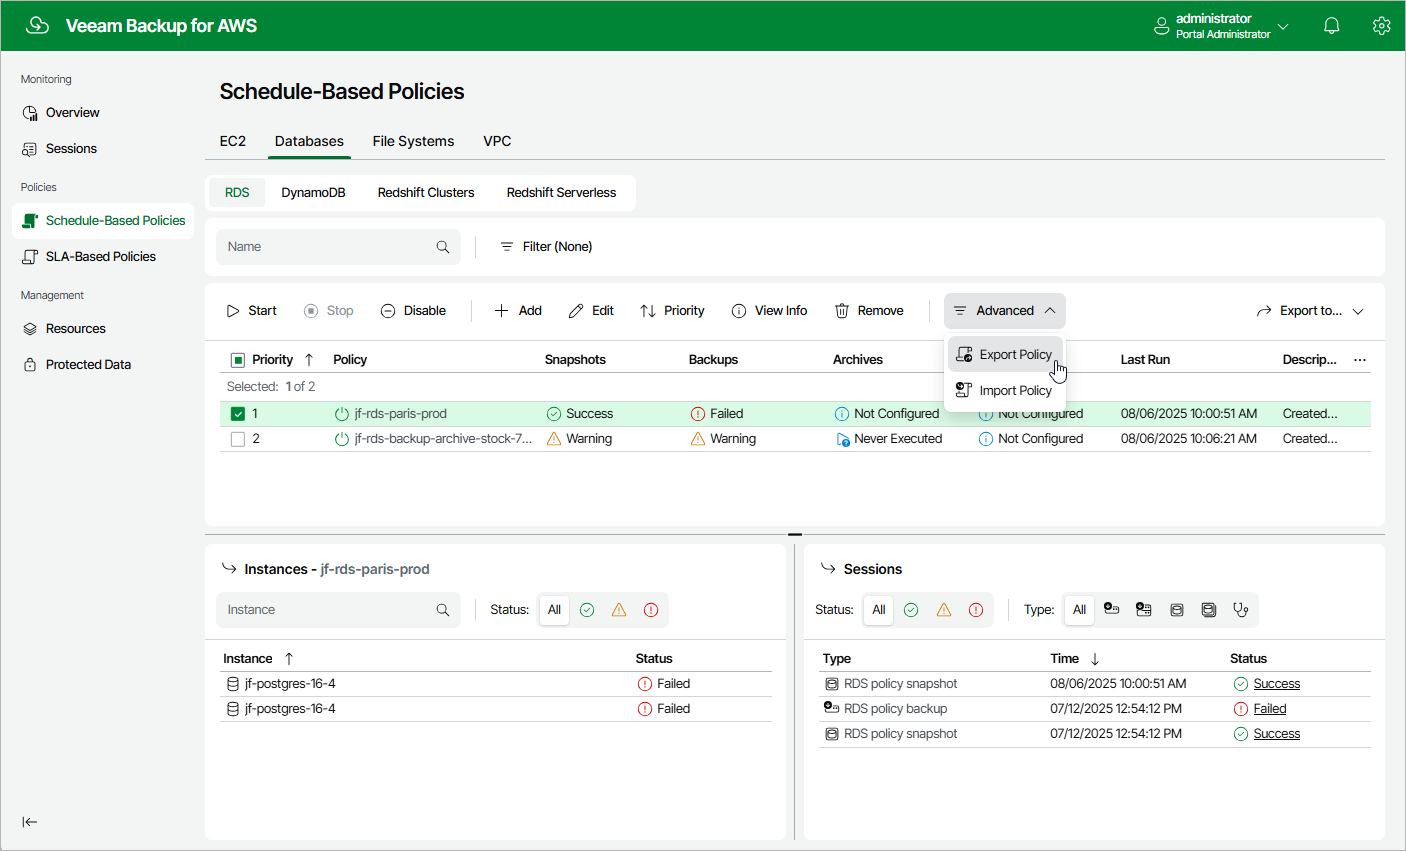Viewport: 1406px width, 851px height.
Task: Choose Export Policy from the Advanced menu
Action: tap(1005, 355)
